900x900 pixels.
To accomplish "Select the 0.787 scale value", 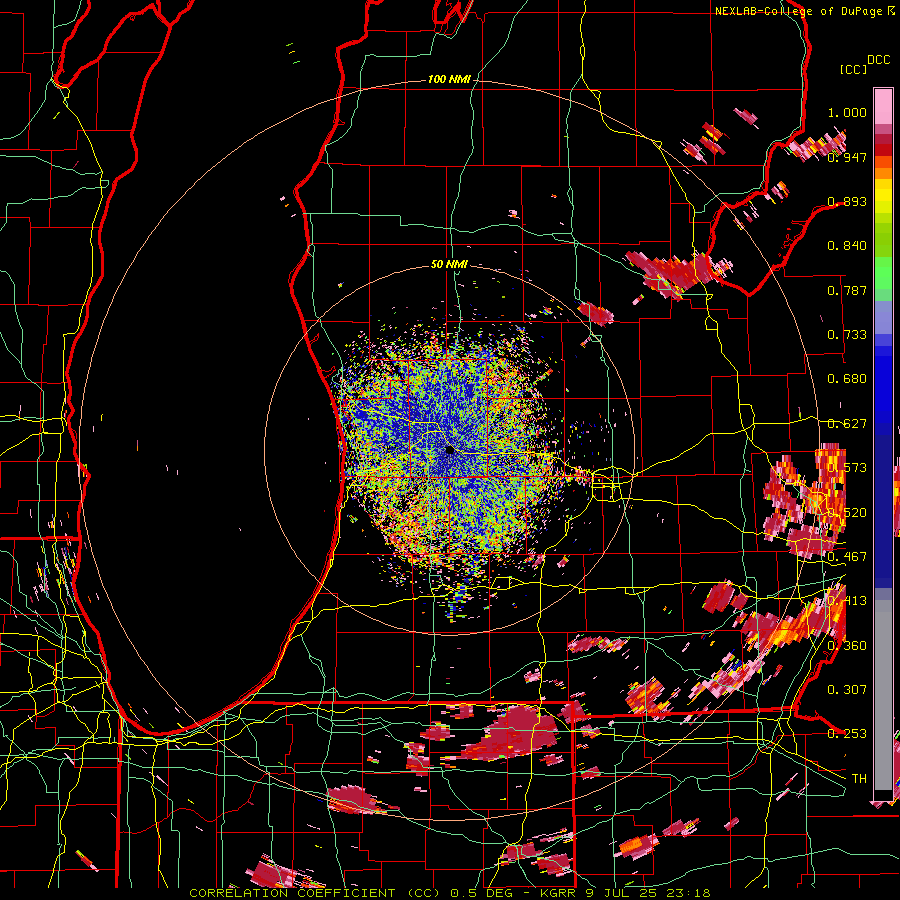I will (x=847, y=290).
